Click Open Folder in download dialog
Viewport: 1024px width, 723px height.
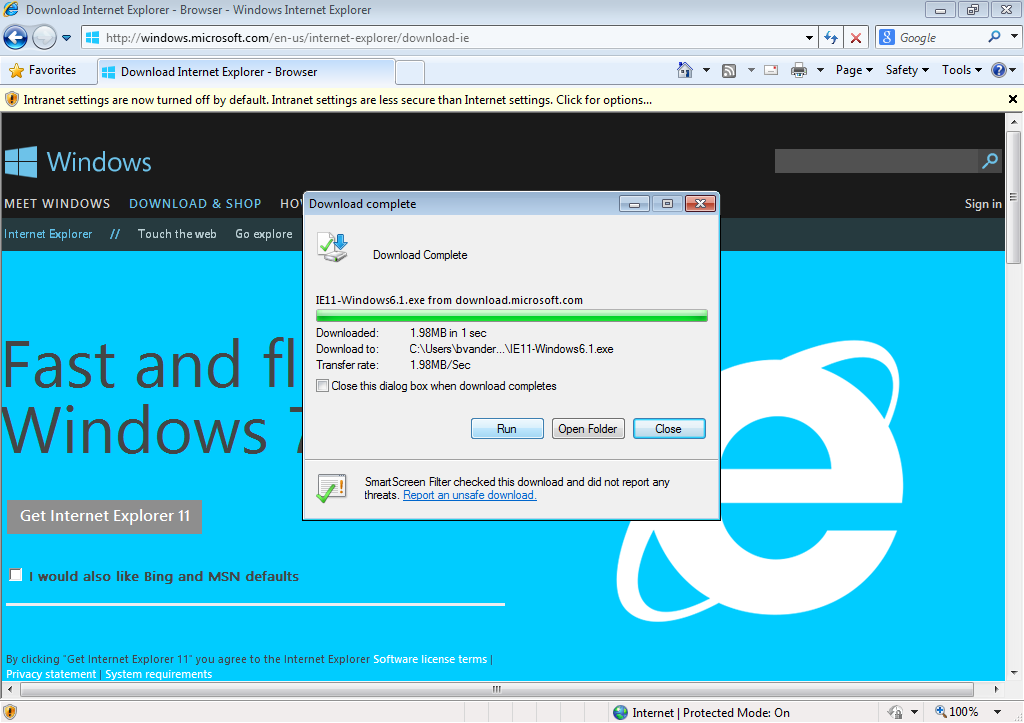point(588,428)
